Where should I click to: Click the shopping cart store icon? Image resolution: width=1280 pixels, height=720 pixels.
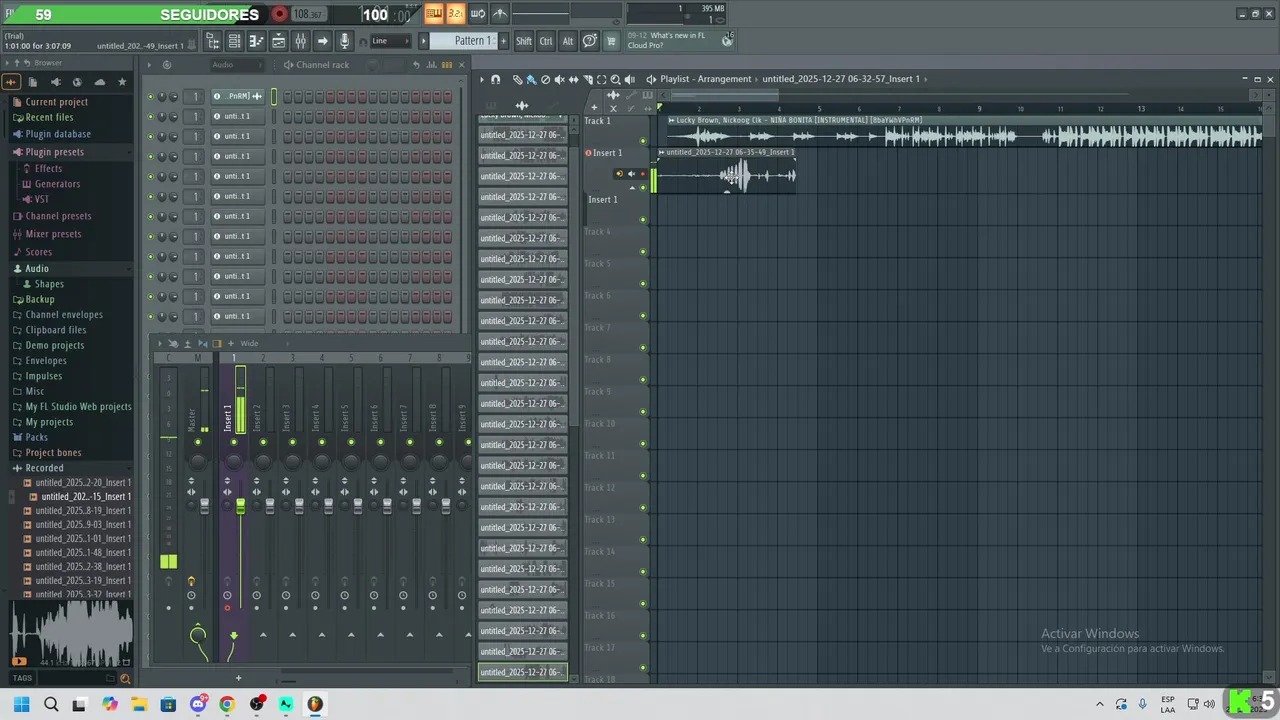[x=611, y=41]
